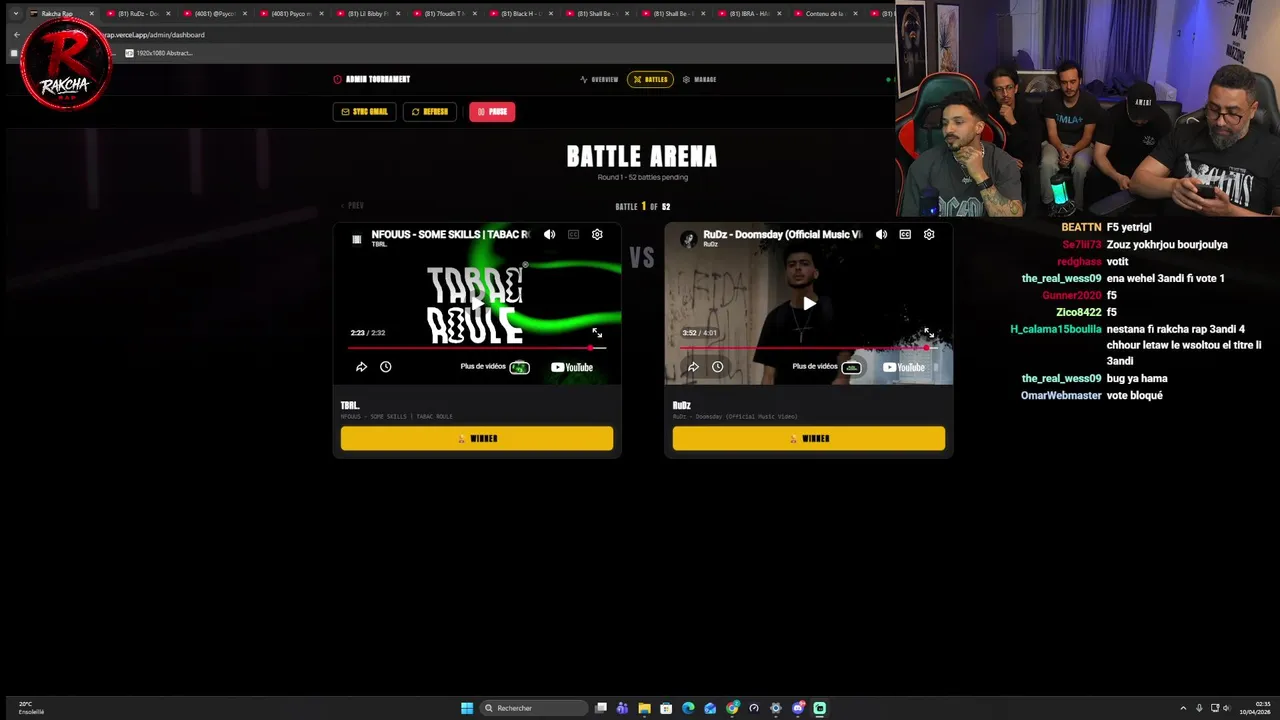This screenshot has height=720, width=1280.
Task: Enter fullscreen on RuDz video
Action: point(929,333)
